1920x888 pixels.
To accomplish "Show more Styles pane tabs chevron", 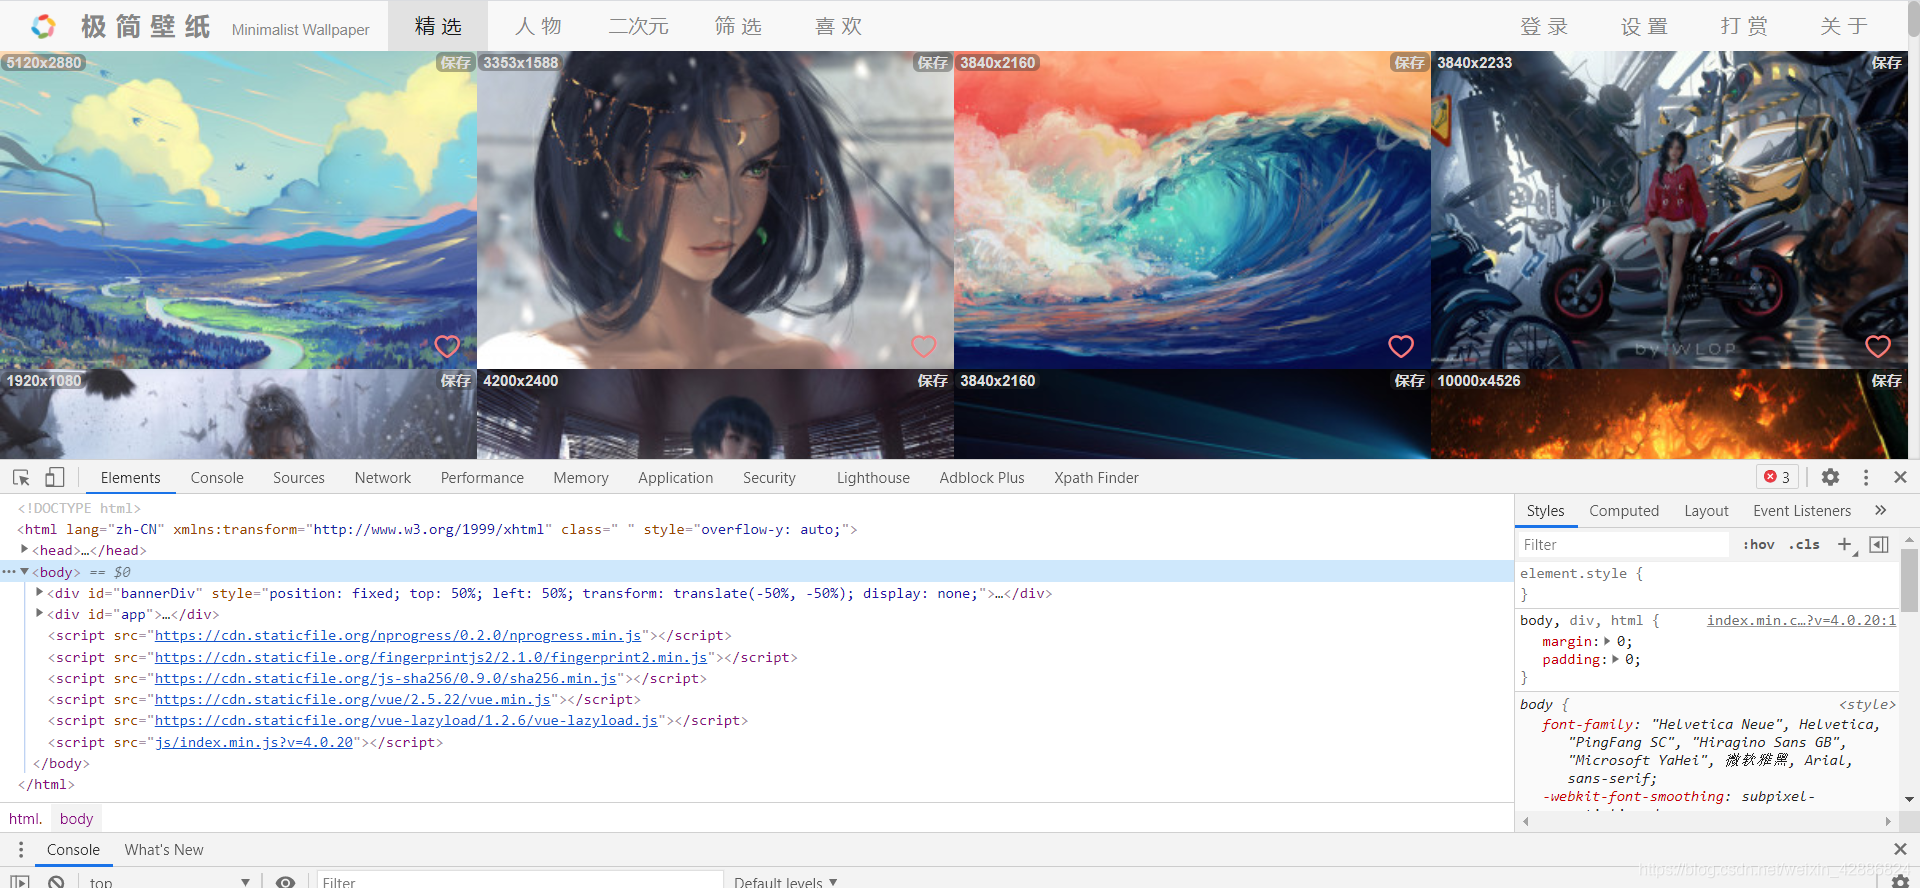I will coord(1881,510).
